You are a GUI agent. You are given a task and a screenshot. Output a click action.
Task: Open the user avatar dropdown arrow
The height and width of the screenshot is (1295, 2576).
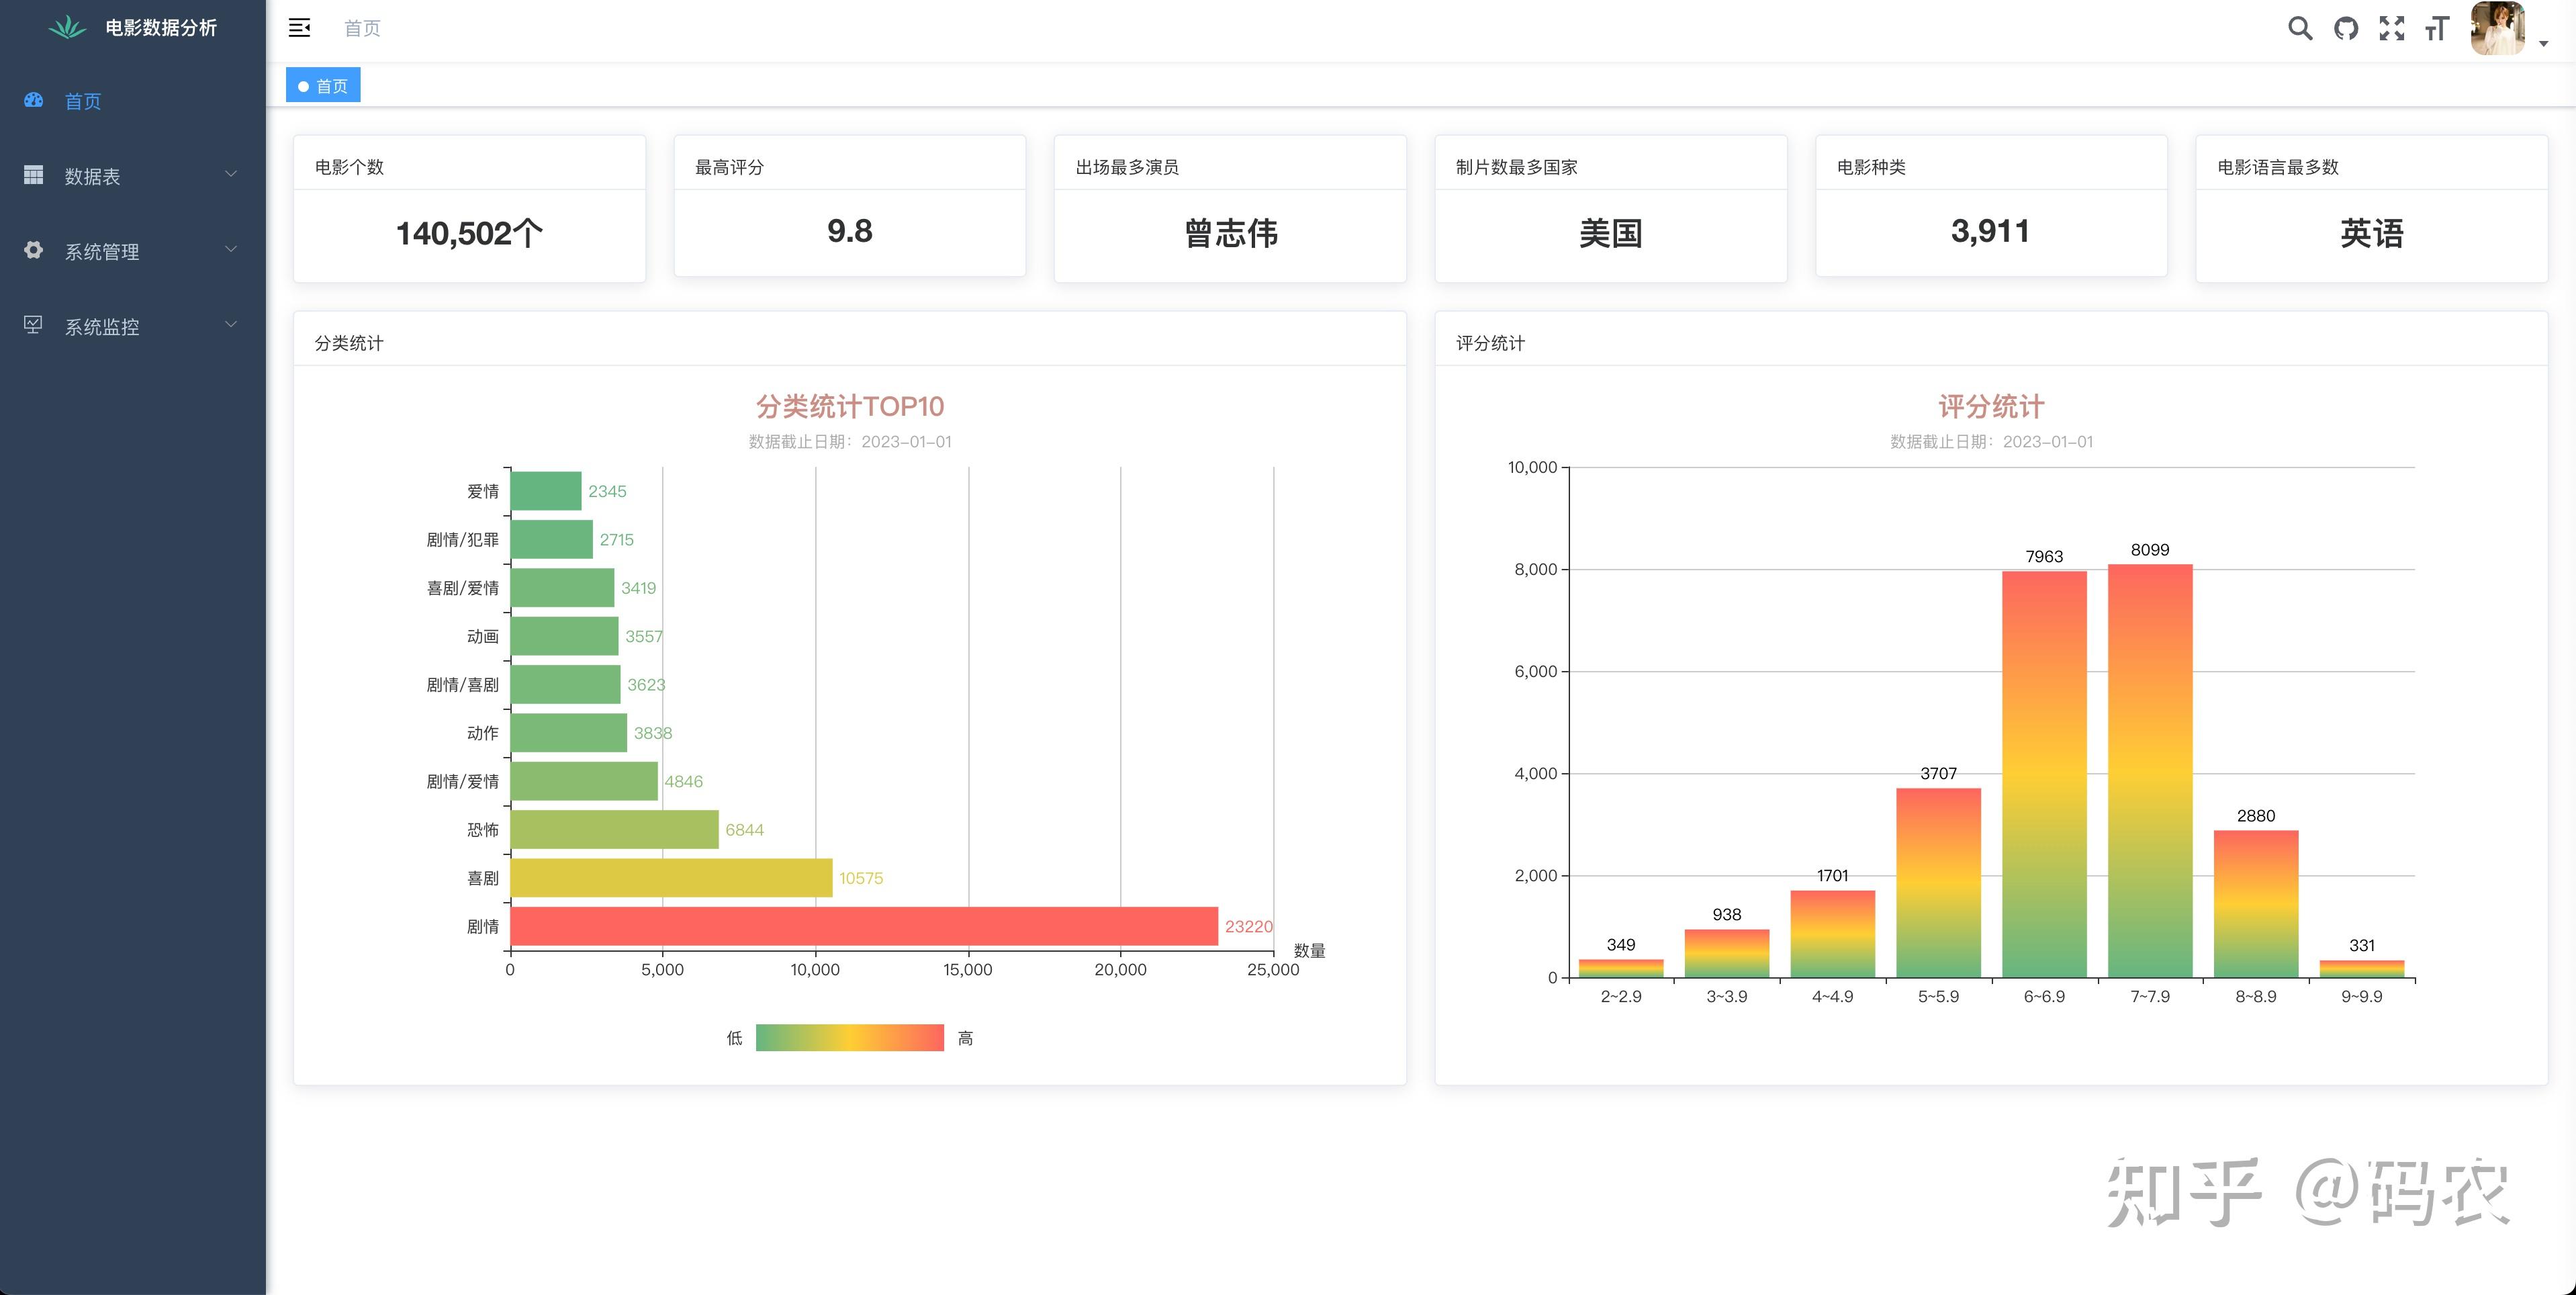(x=2543, y=43)
